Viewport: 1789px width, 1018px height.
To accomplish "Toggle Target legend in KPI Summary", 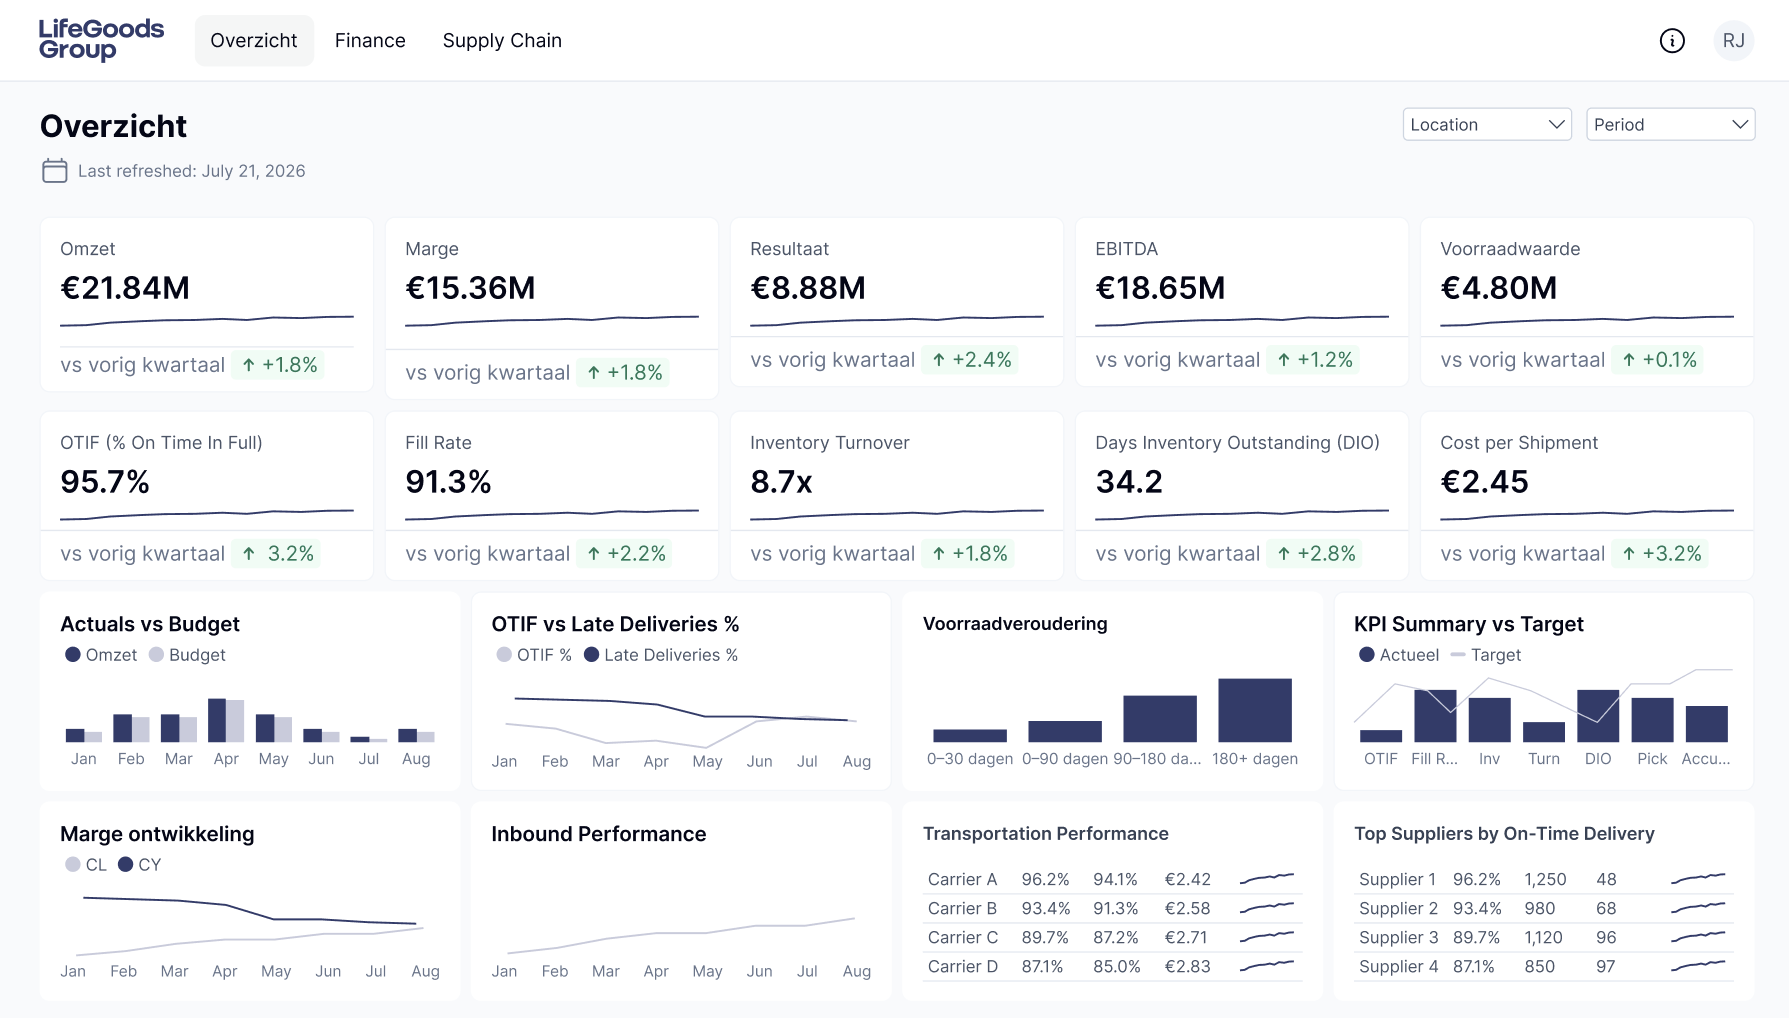I will click(x=1485, y=655).
